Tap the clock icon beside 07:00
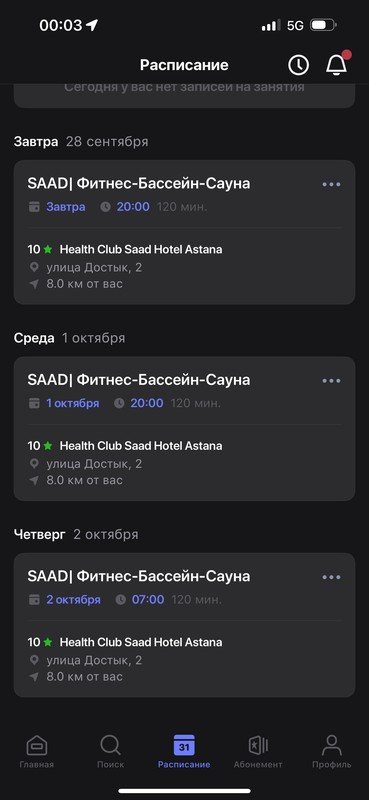Image resolution: width=369 pixels, height=800 pixels. (120, 599)
